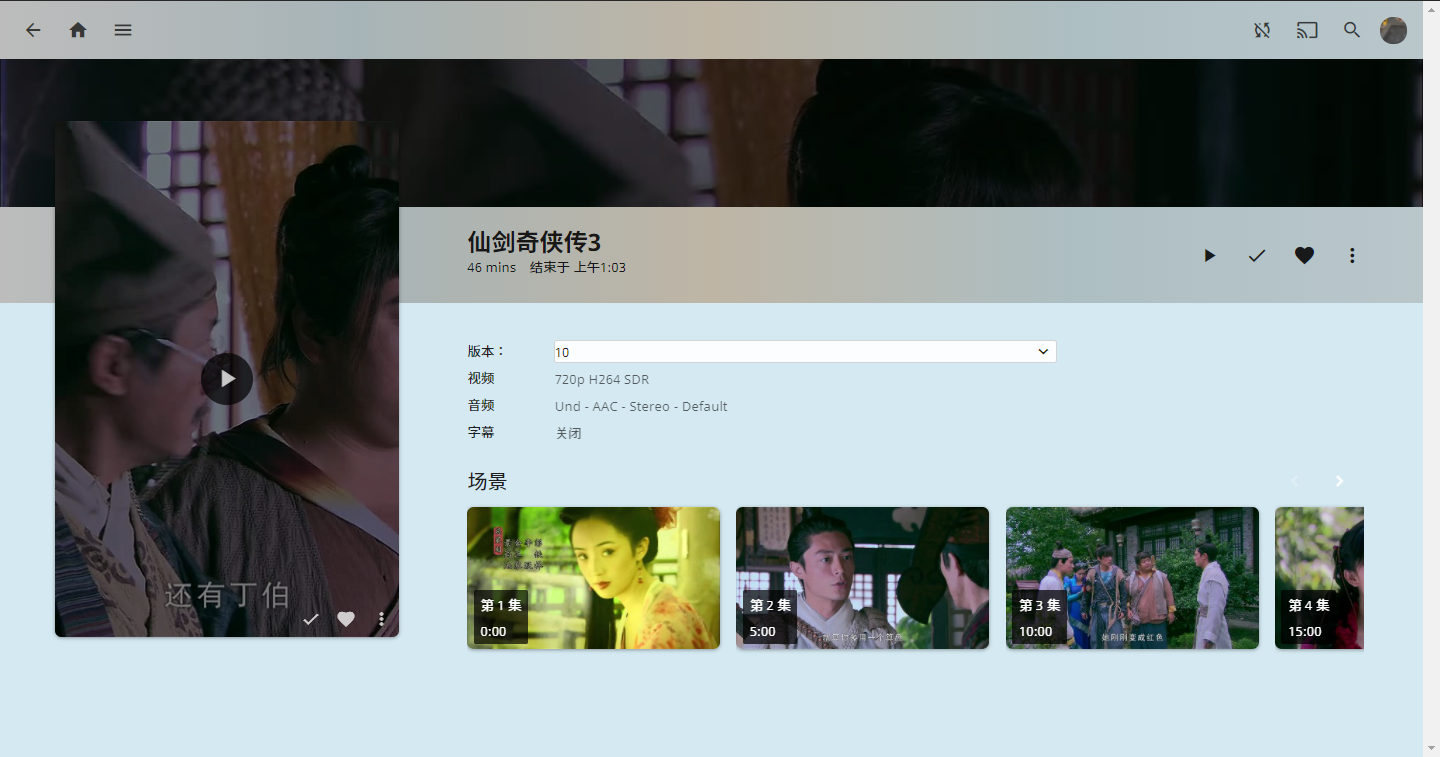The width and height of the screenshot is (1440, 757).
Task: Show next scenes with right chevron
Action: click(1339, 481)
